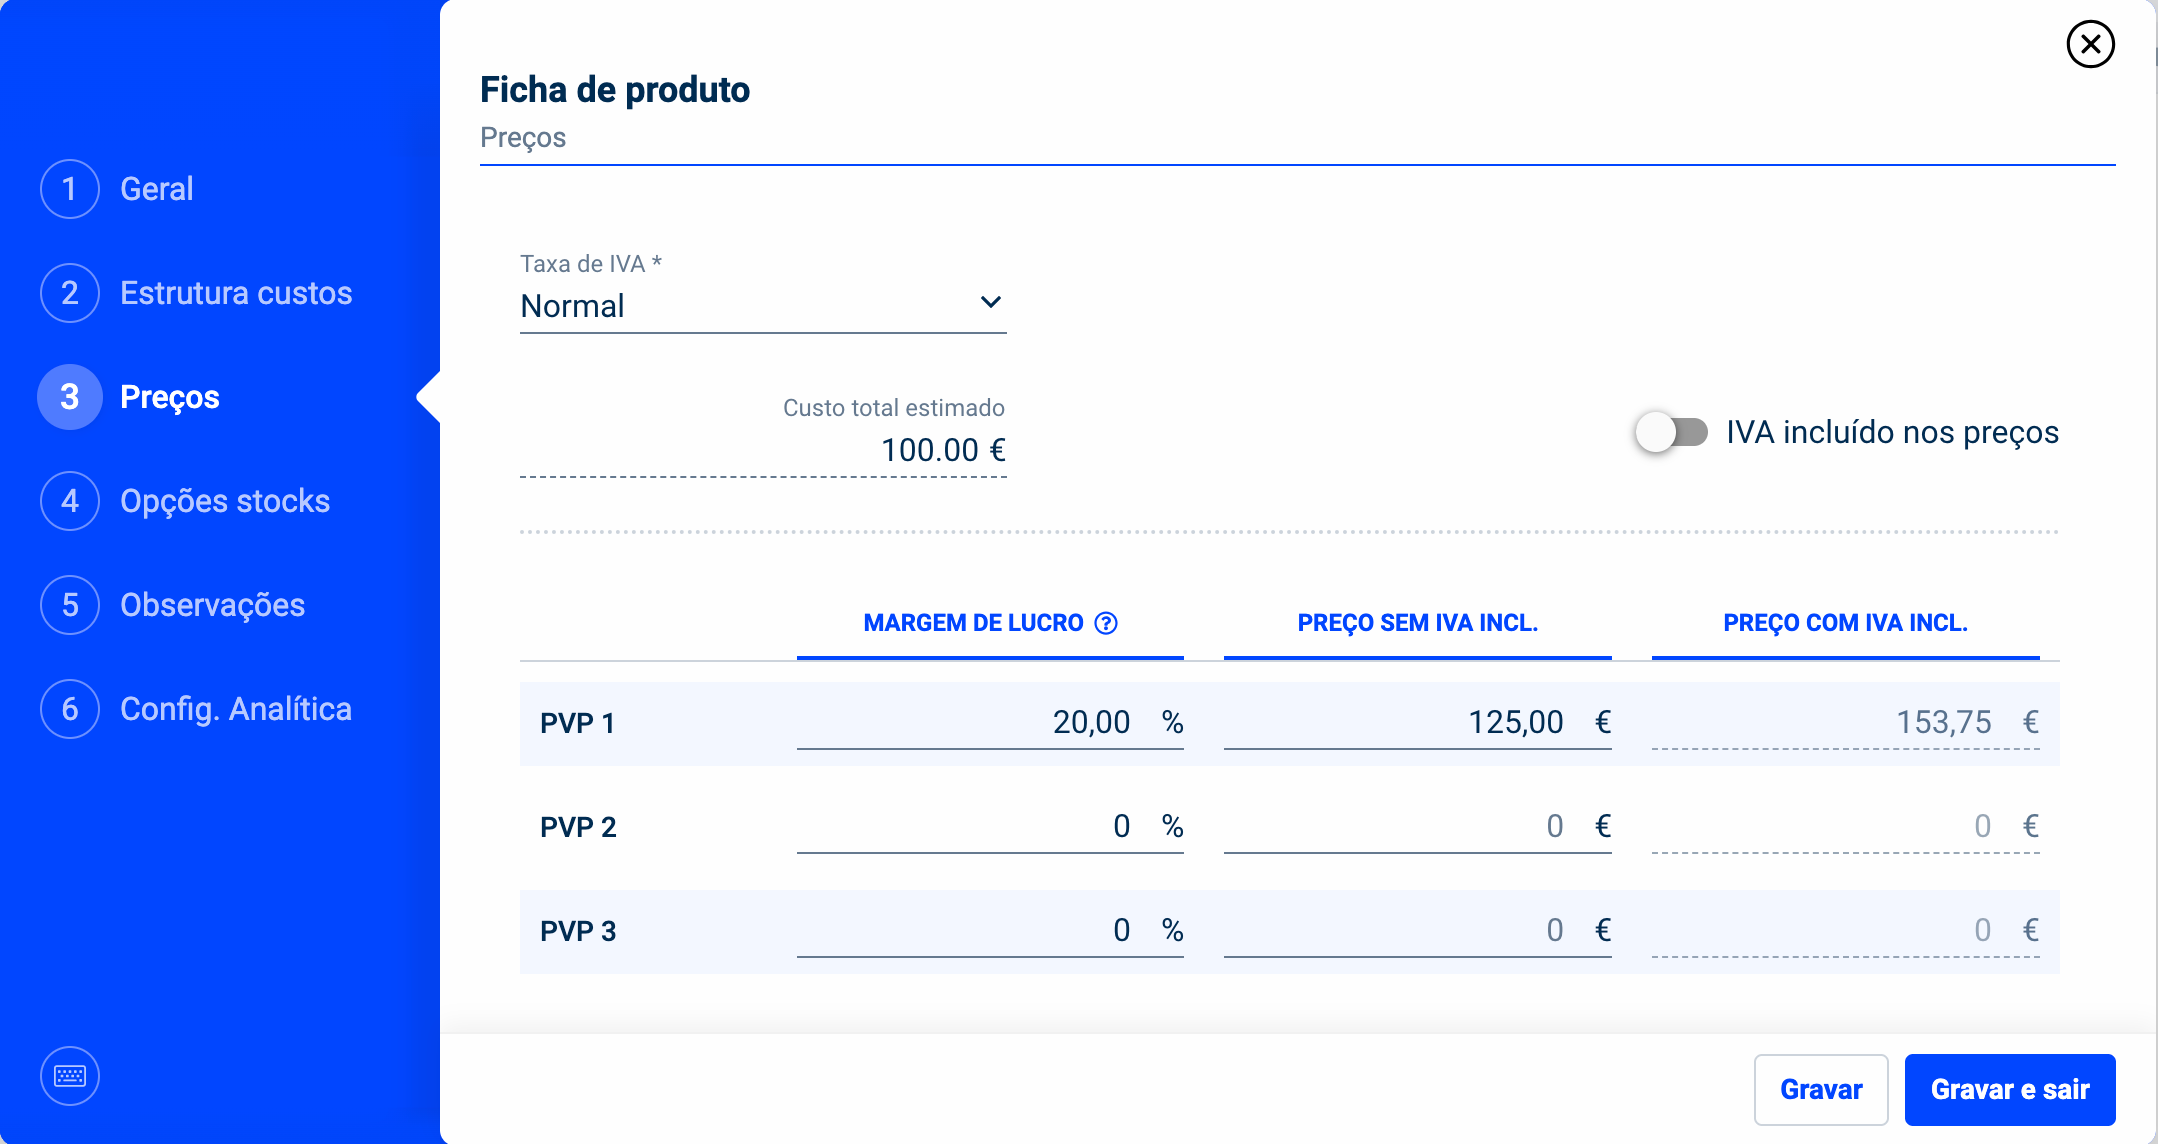Click the step 2 circle icon
Screen dimensions: 2158x1144
point(70,293)
